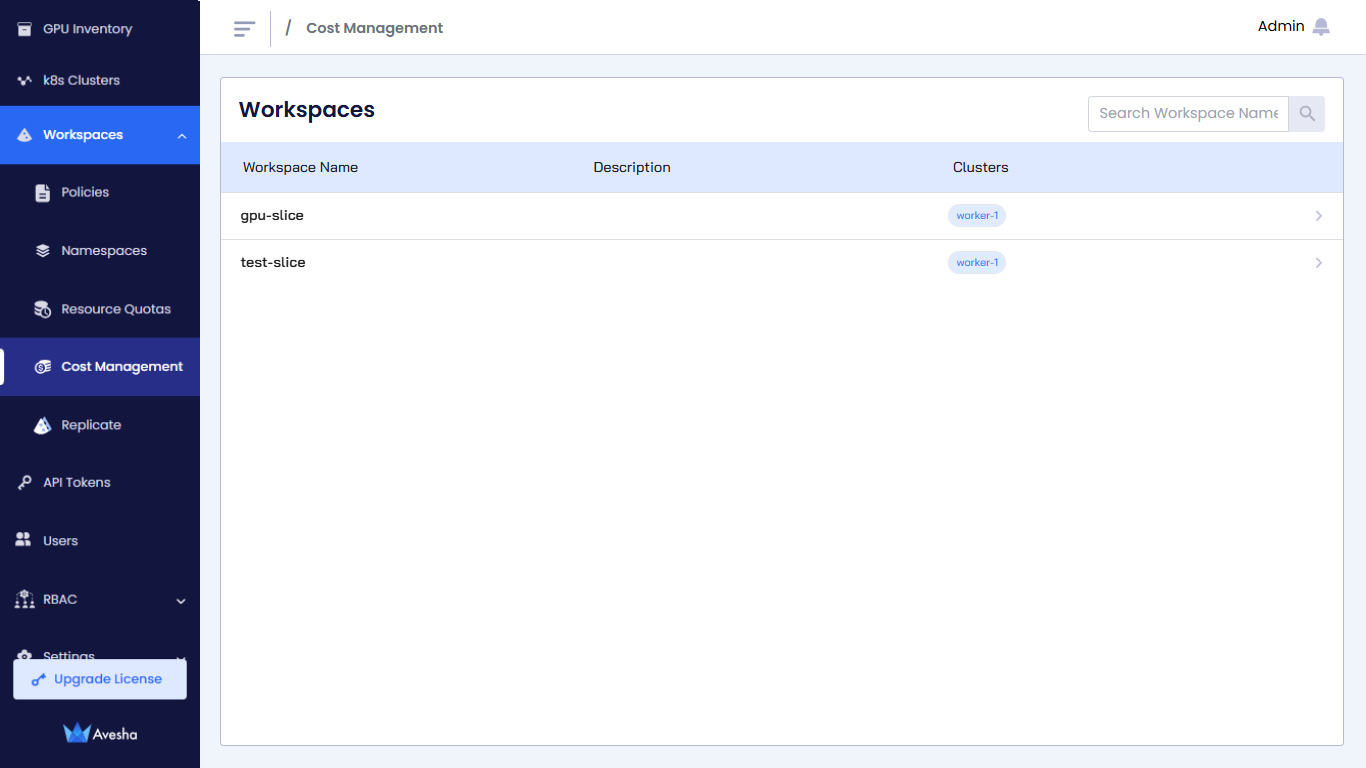Open gpu-slice row details via chevron

click(1318, 216)
